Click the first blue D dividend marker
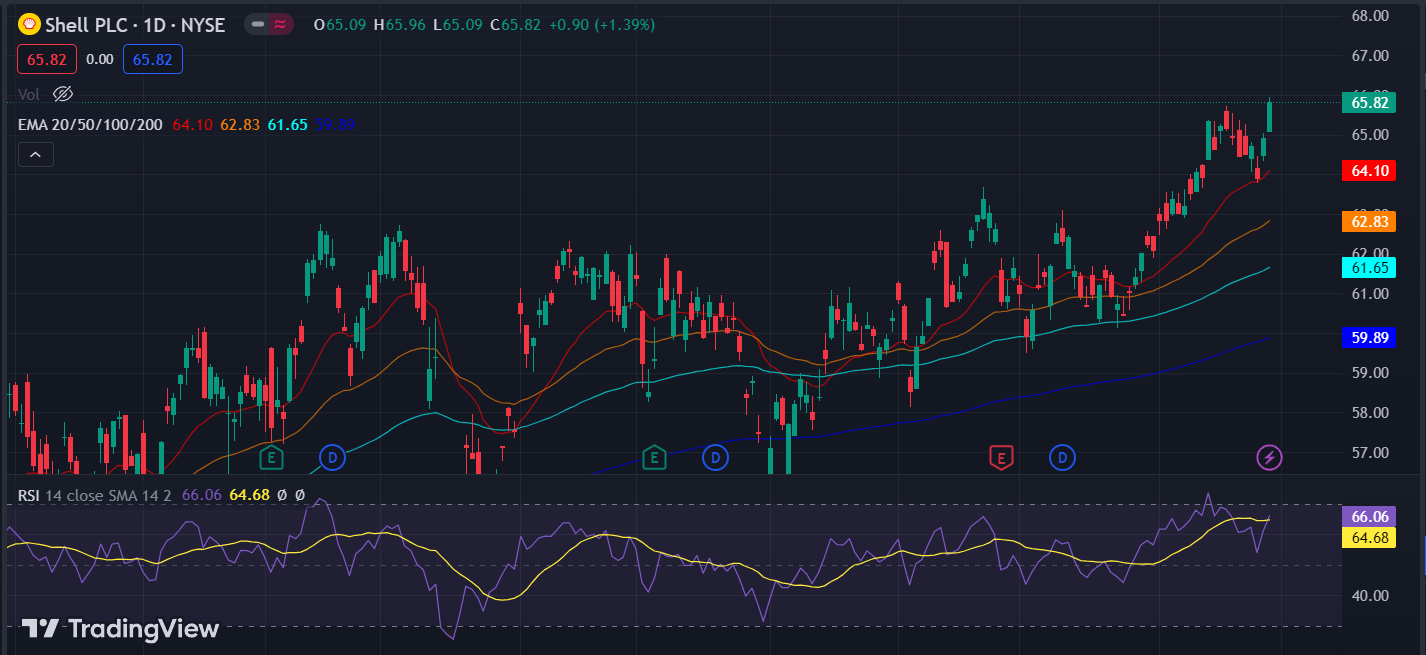The width and height of the screenshot is (1426, 655). [x=332, y=458]
